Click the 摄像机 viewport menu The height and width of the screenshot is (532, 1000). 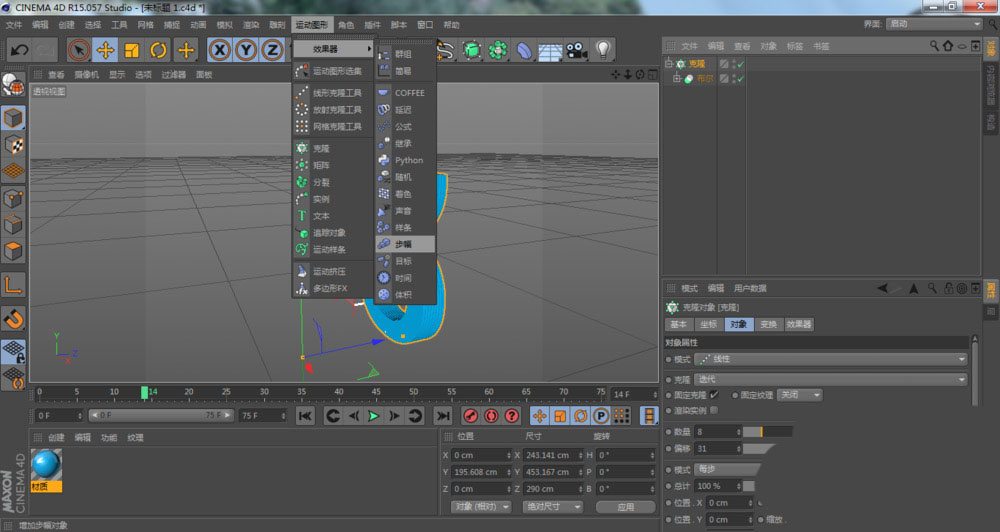point(86,75)
